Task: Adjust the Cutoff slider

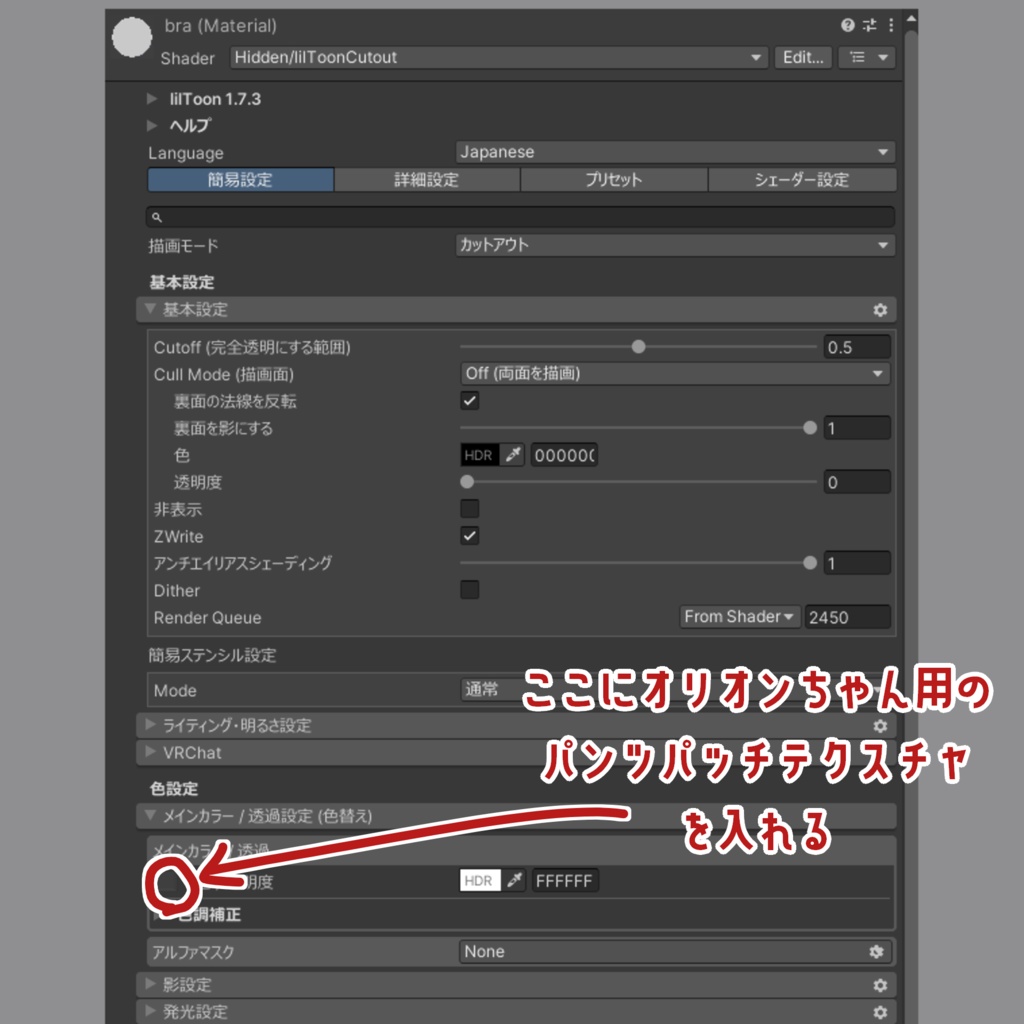Action: tap(638, 347)
